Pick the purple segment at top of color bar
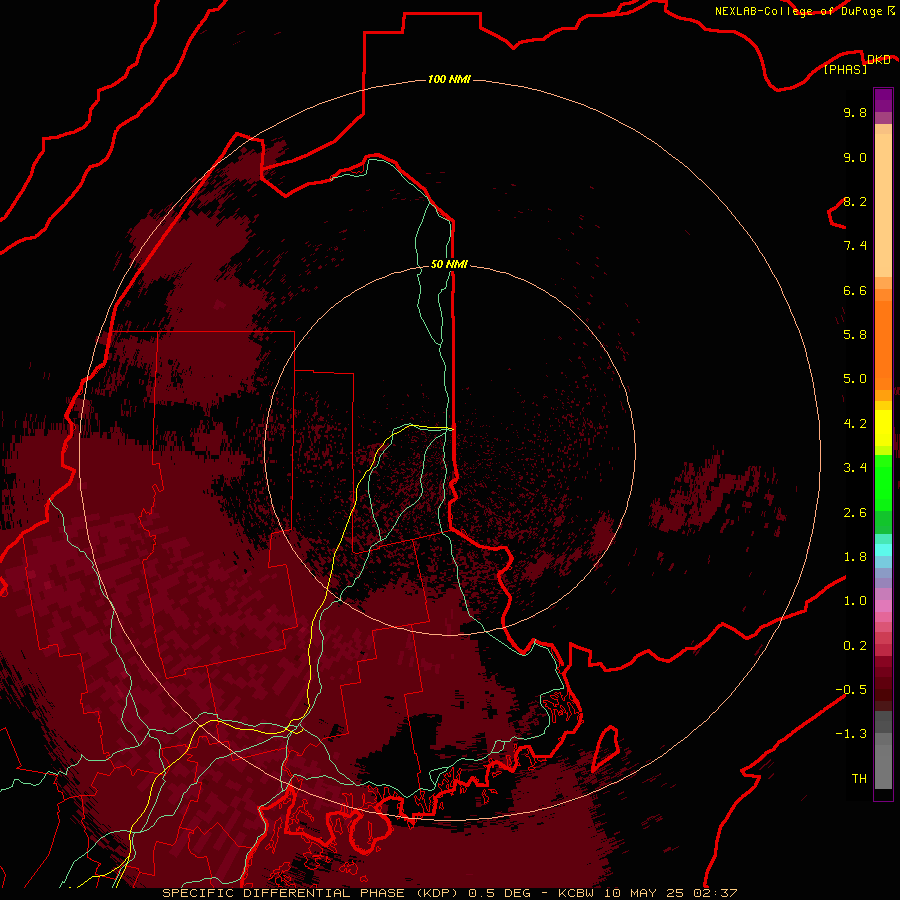 tap(883, 100)
